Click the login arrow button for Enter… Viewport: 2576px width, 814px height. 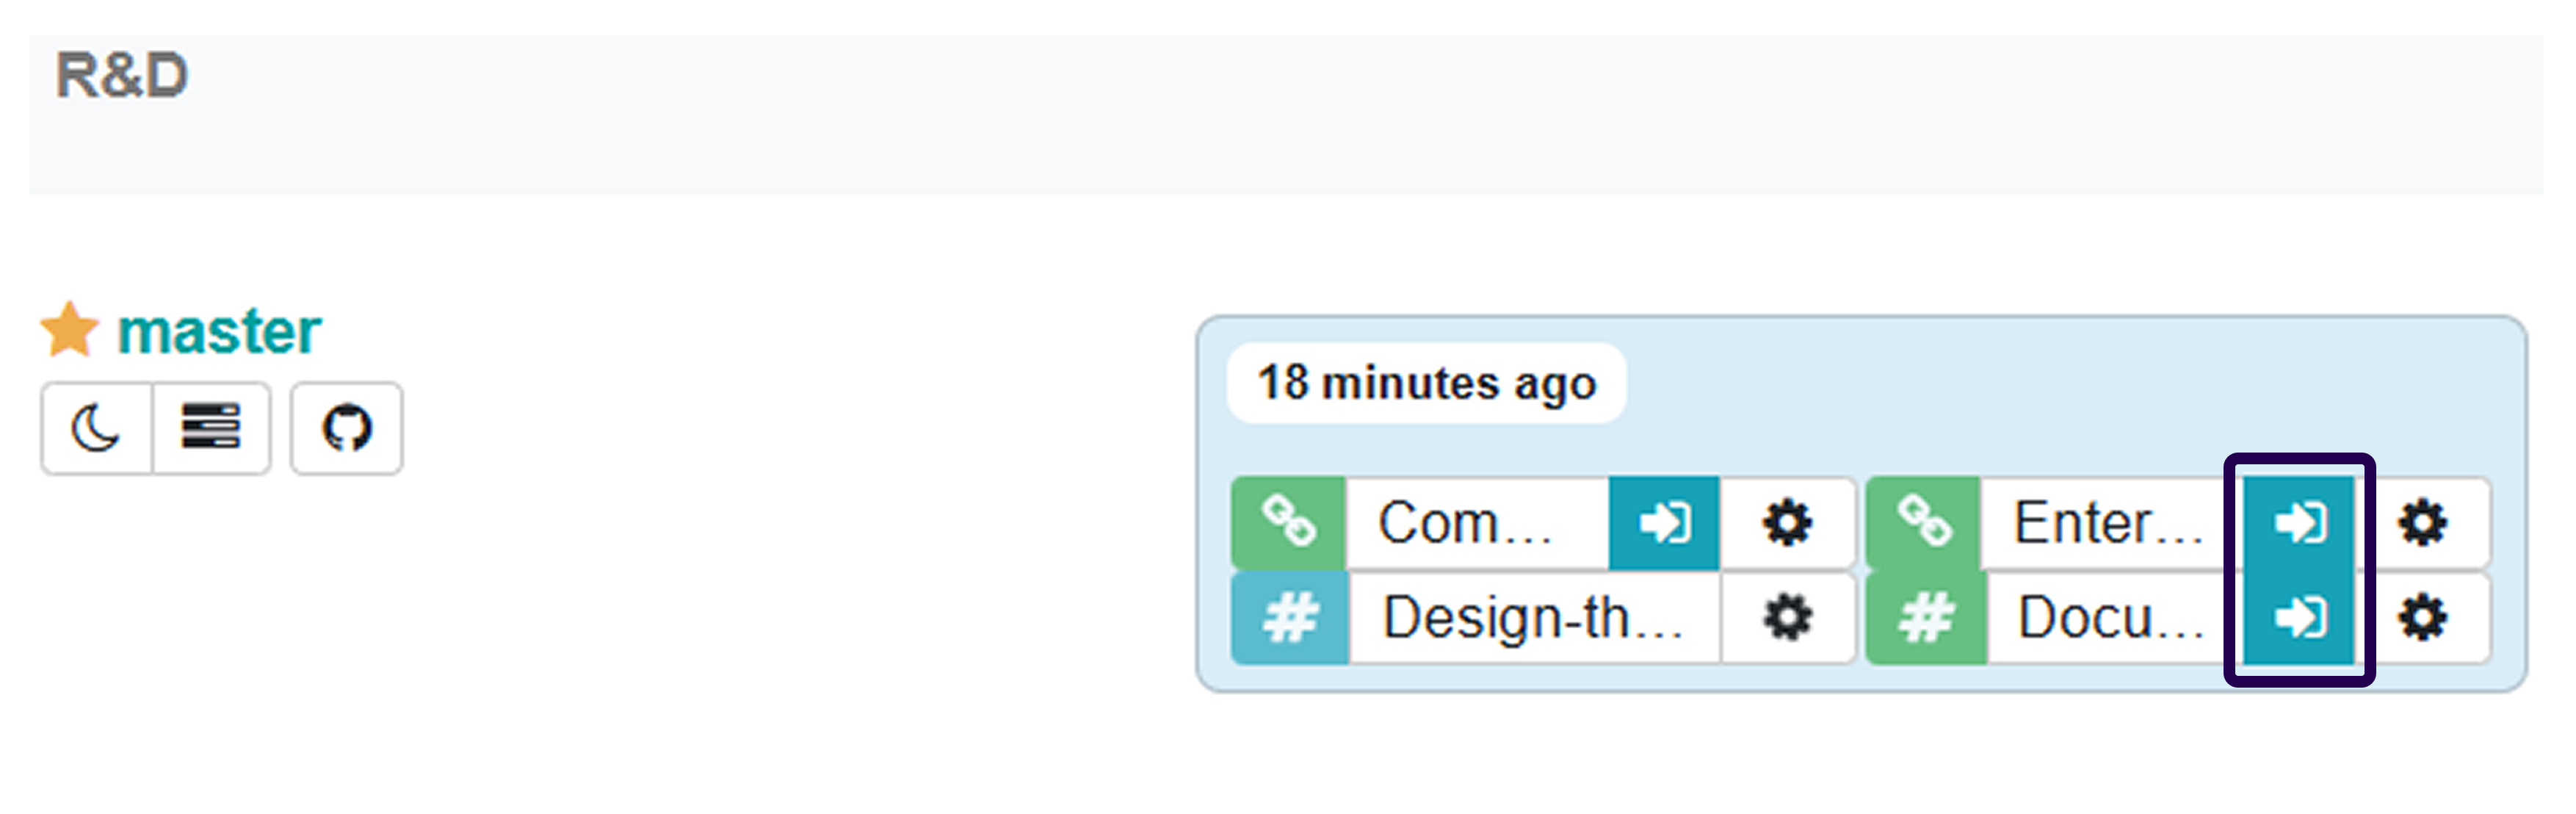pos(2299,523)
